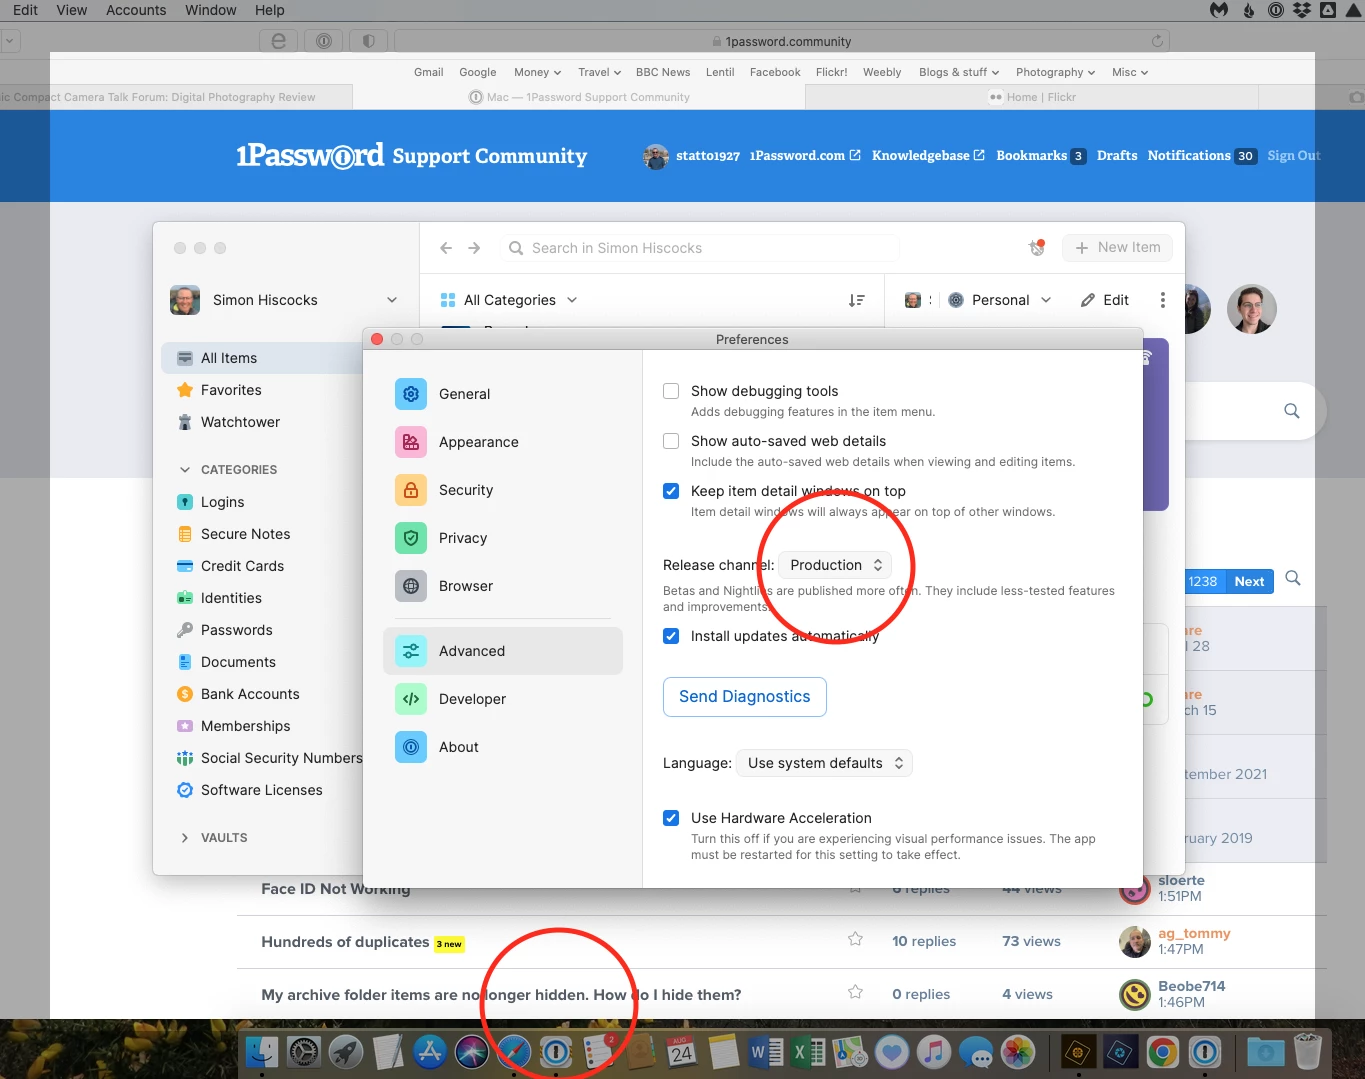Open the Photography bookmarks folder in Safari
This screenshot has height=1079, width=1365.
pos(1055,72)
